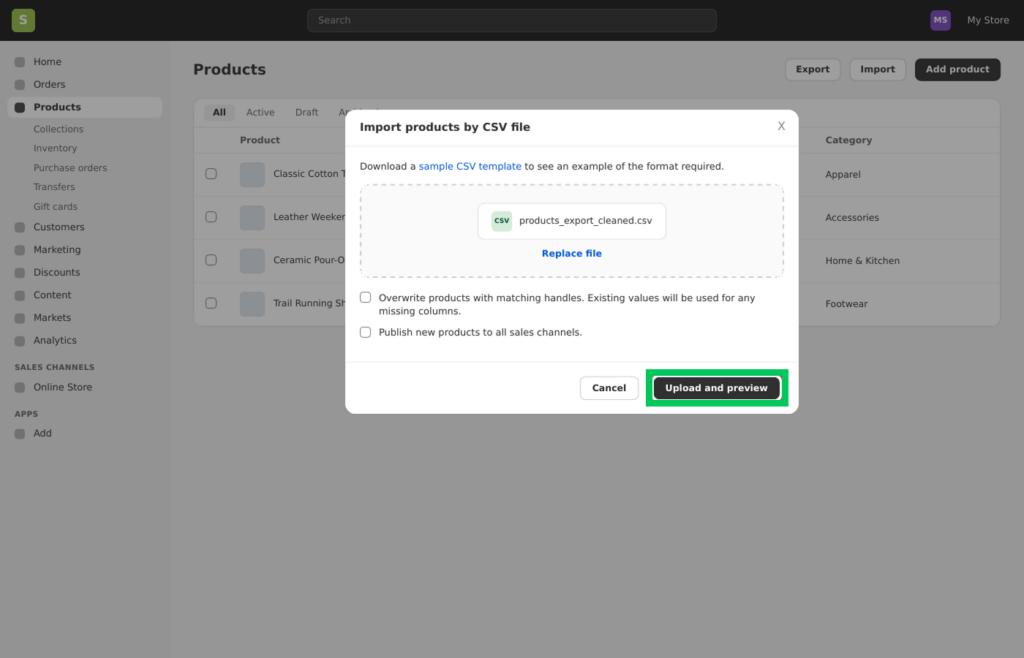This screenshot has width=1024, height=658.
Task: Click the Replace file link
Action: (571, 253)
